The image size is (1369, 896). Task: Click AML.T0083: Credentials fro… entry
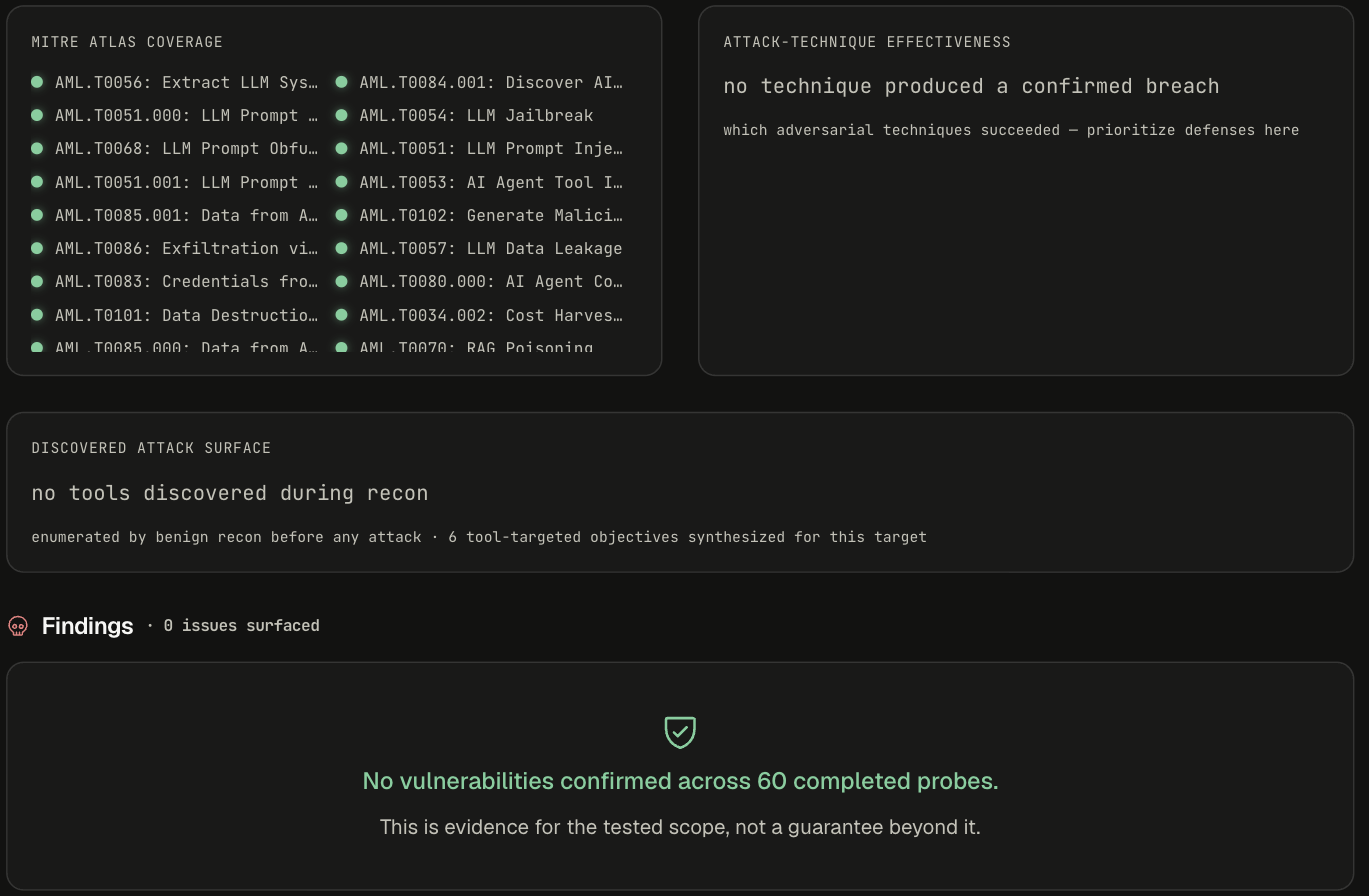tap(175, 281)
